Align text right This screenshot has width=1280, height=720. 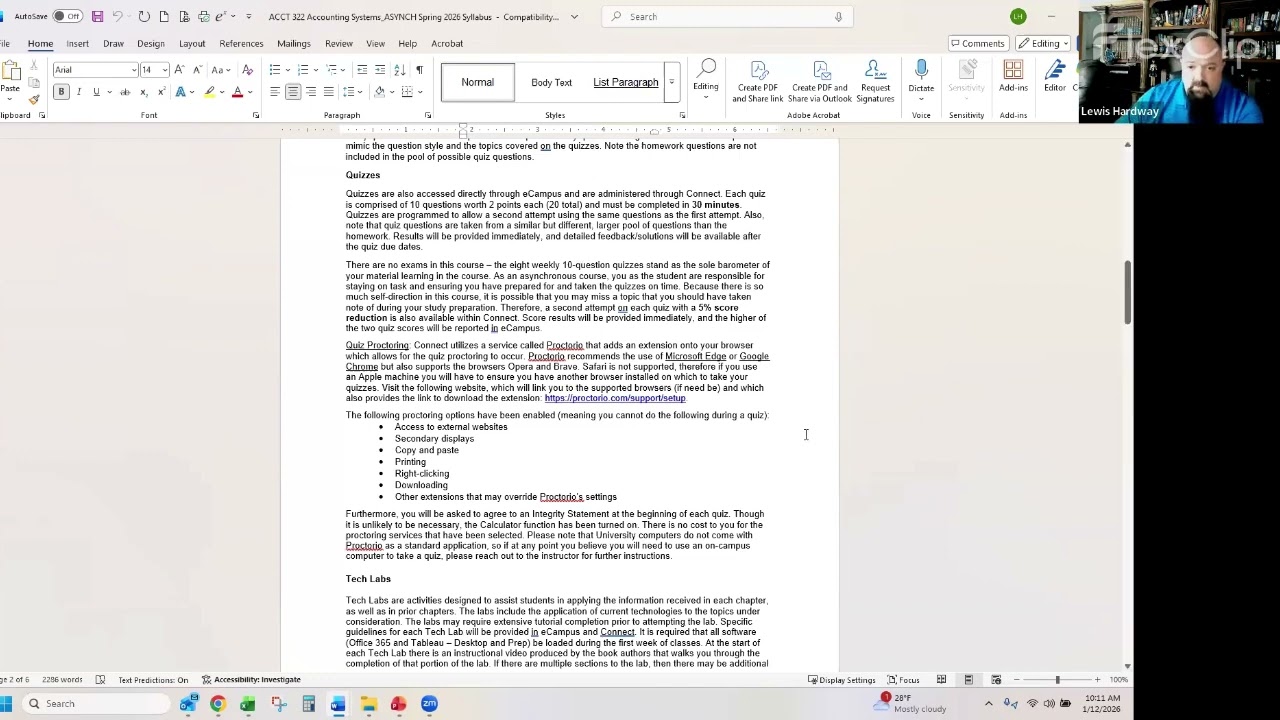pos(311,92)
